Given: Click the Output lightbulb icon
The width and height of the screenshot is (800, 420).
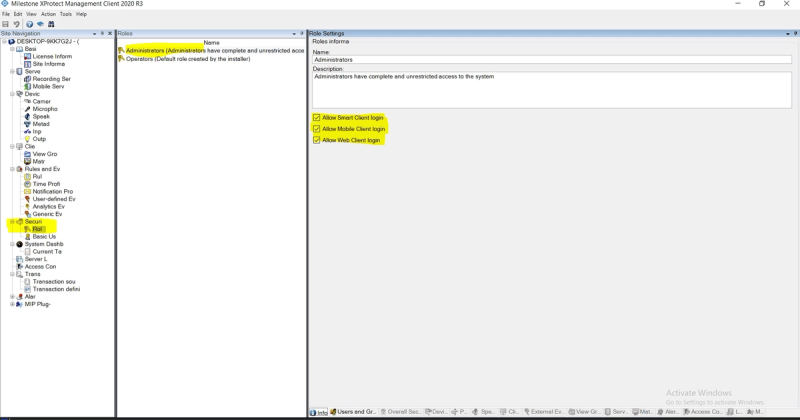Looking at the screenshot, I should coord(28,139).
